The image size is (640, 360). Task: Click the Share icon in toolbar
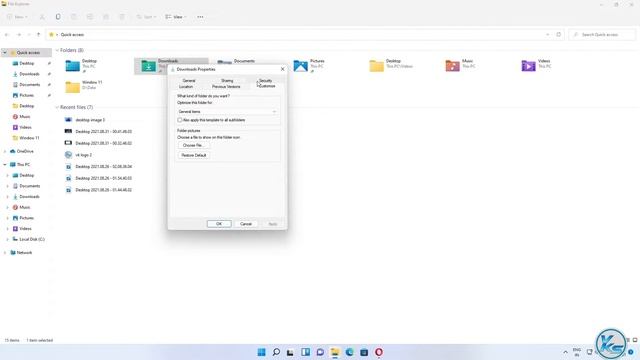coord(106,17)
